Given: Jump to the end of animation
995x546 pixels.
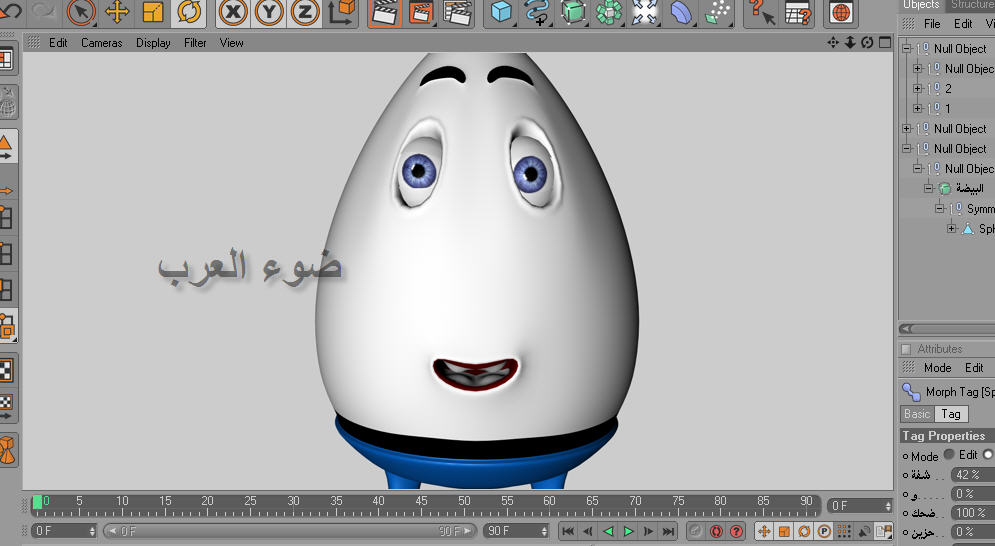Looking at the screenshot, I should click(x=669, y=531).
